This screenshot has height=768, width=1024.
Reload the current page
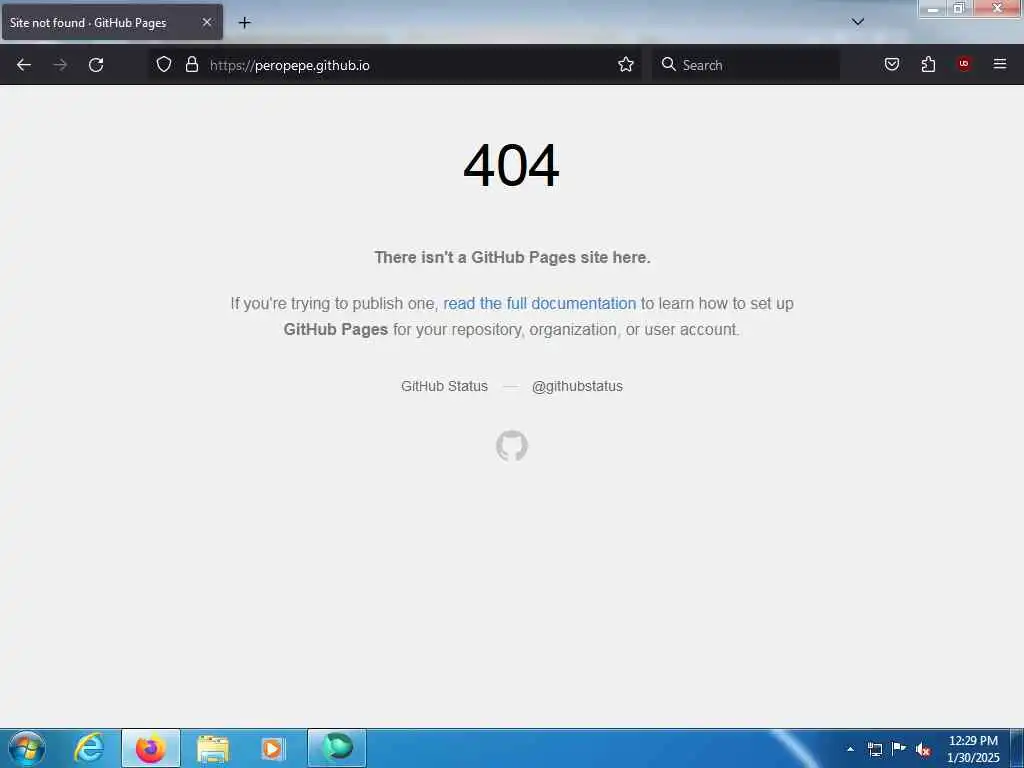[96, 65]
